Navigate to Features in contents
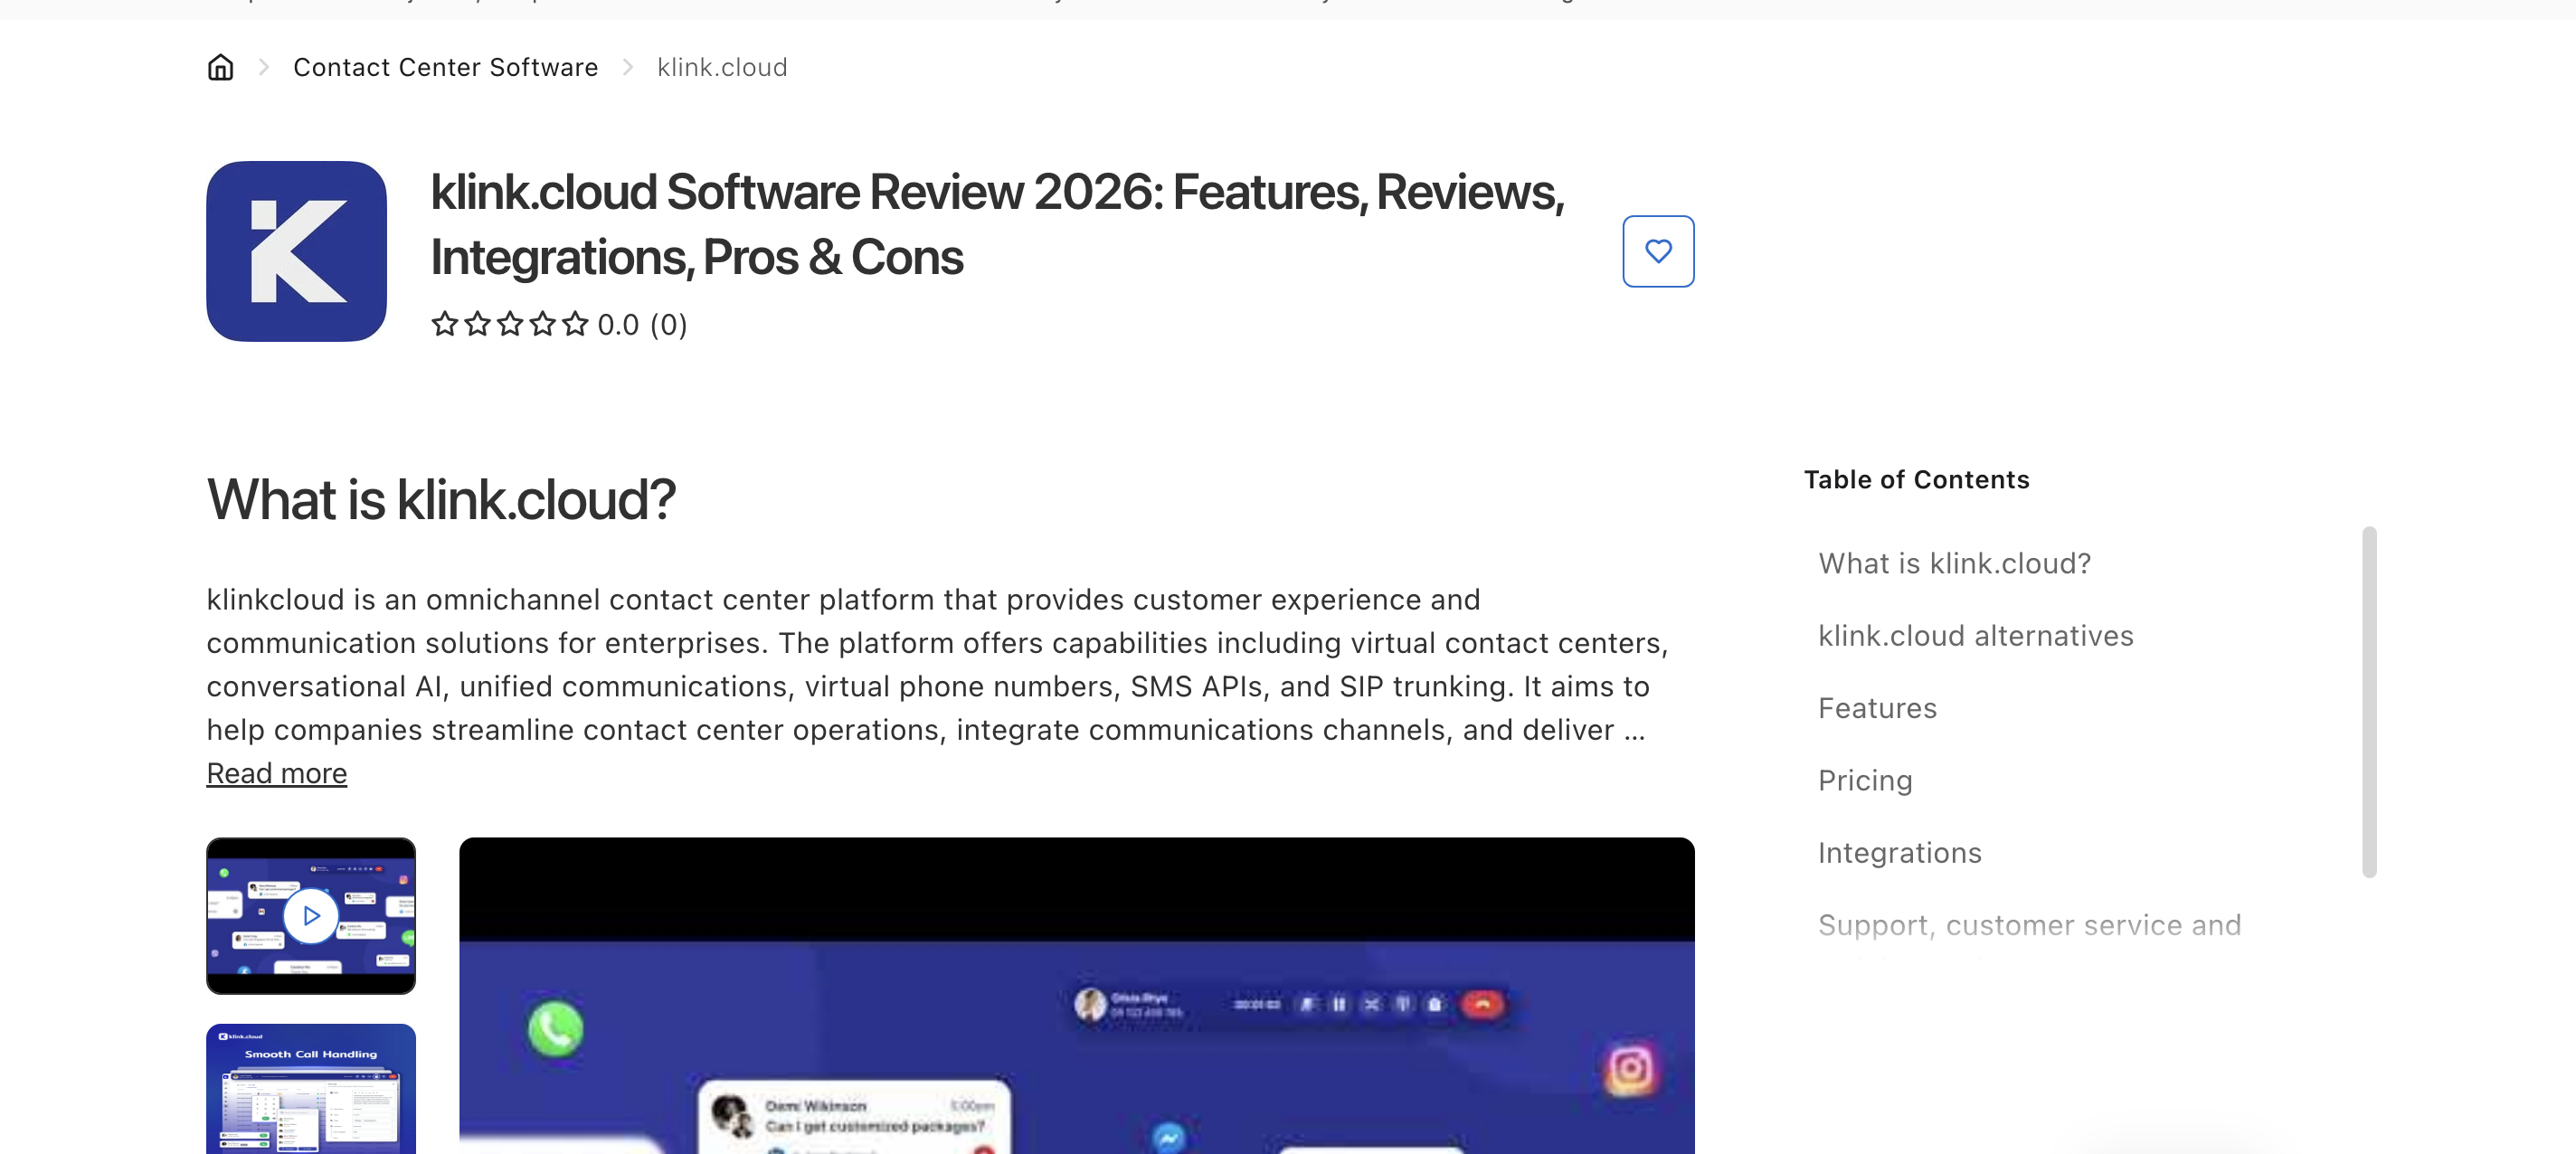Viewport: 2576px width, 1154px height. (1876, 708)
